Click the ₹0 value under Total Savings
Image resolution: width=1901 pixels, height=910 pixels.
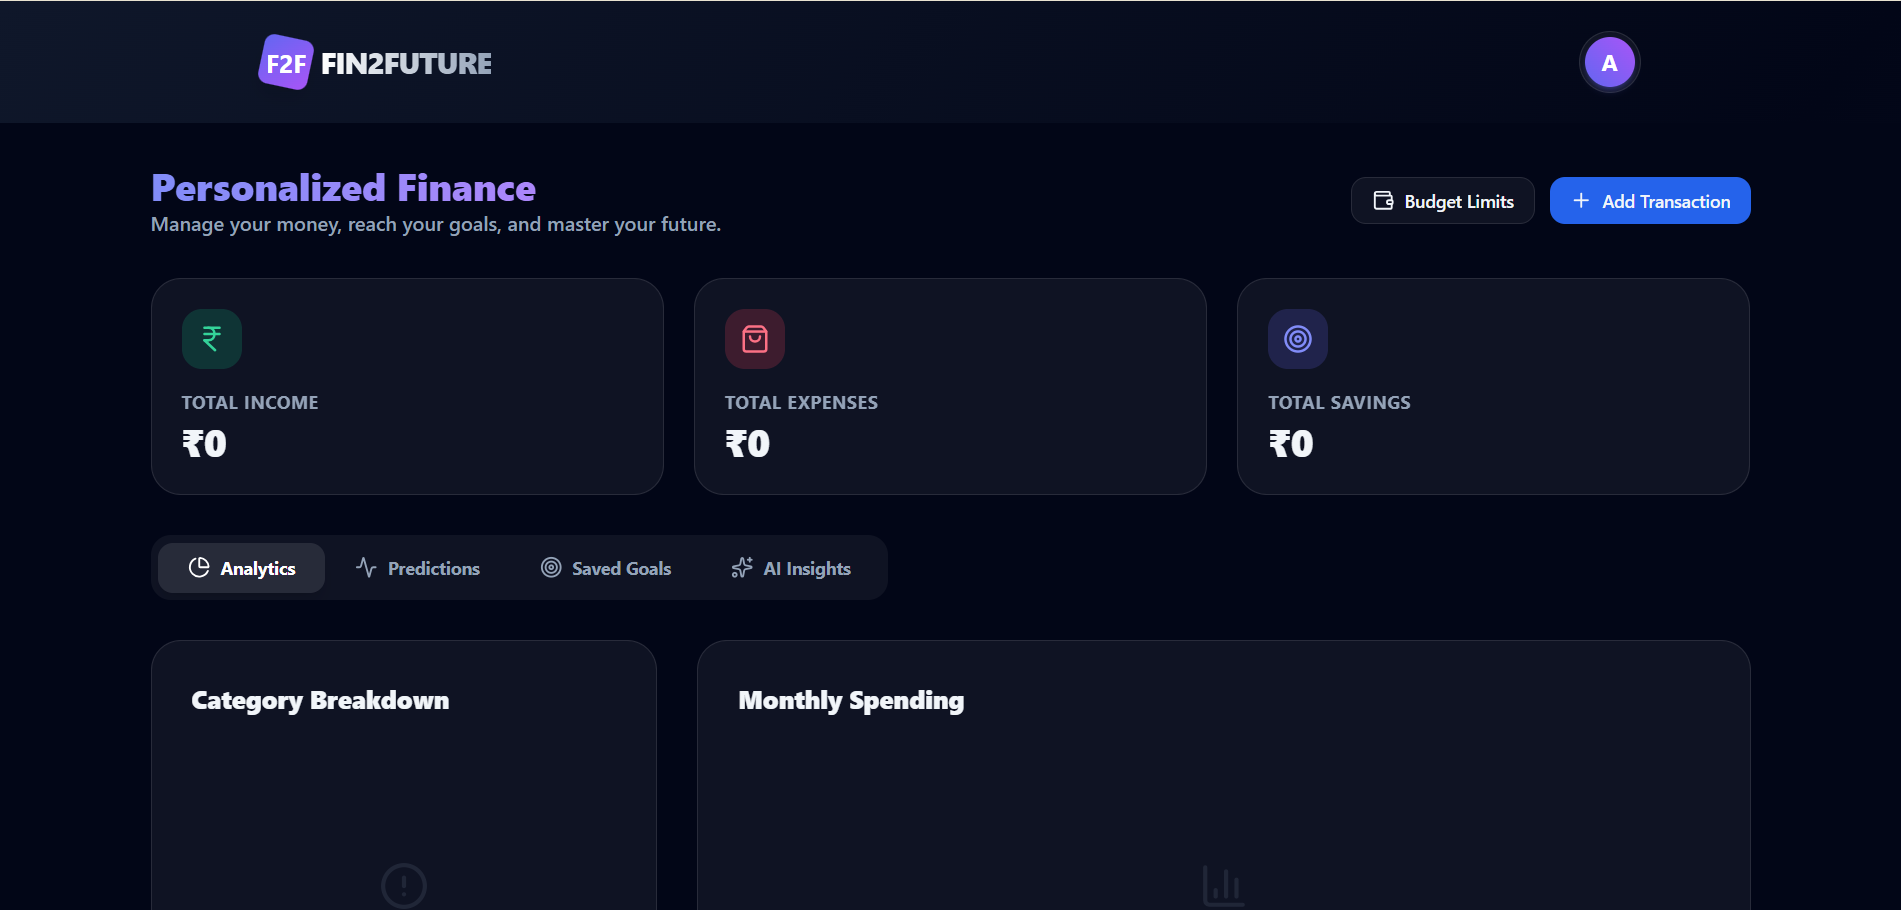[1291, 444]
